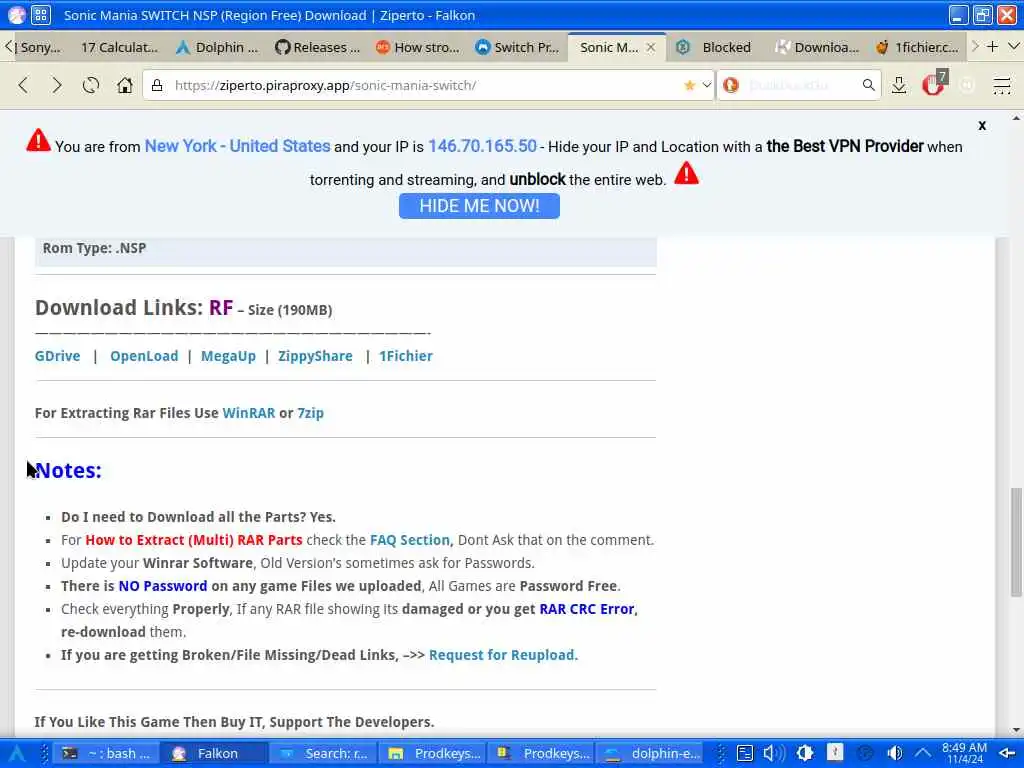The height and width of the screenshot is (768, 1024).
Task: Open the first Prodkeys folder taskbar window
Action: pos(432,754)
